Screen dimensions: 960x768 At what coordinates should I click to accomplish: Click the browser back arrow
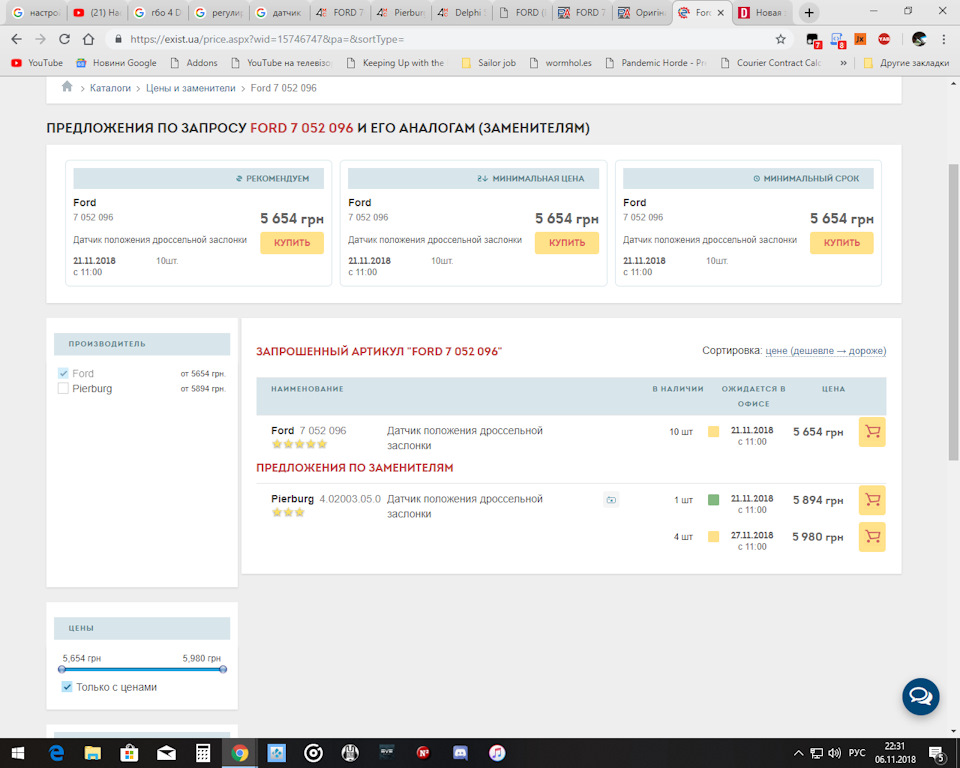pyautogui.click(x=17, y=39)
